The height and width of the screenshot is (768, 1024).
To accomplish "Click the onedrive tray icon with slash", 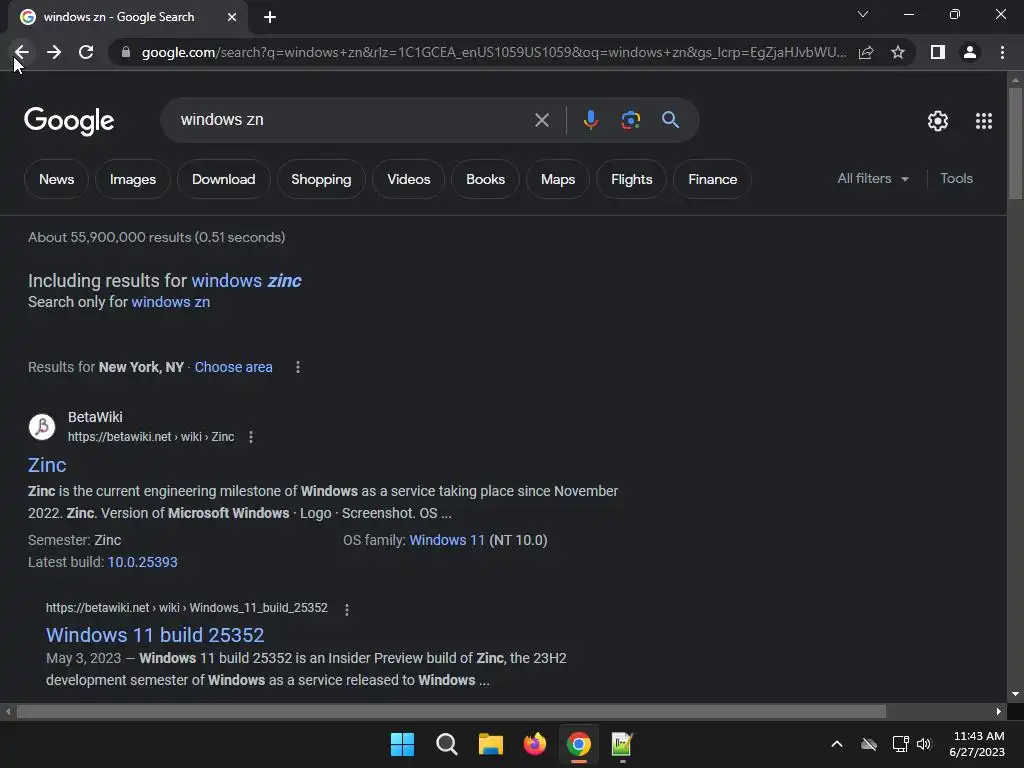I will (869, 744).
